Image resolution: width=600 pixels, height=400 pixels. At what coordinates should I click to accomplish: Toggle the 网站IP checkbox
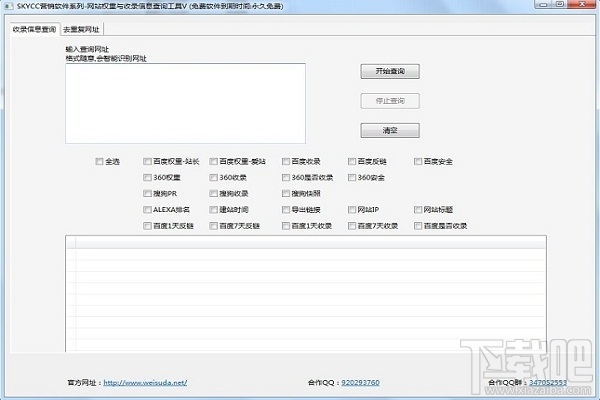click(x=352, y=210)
